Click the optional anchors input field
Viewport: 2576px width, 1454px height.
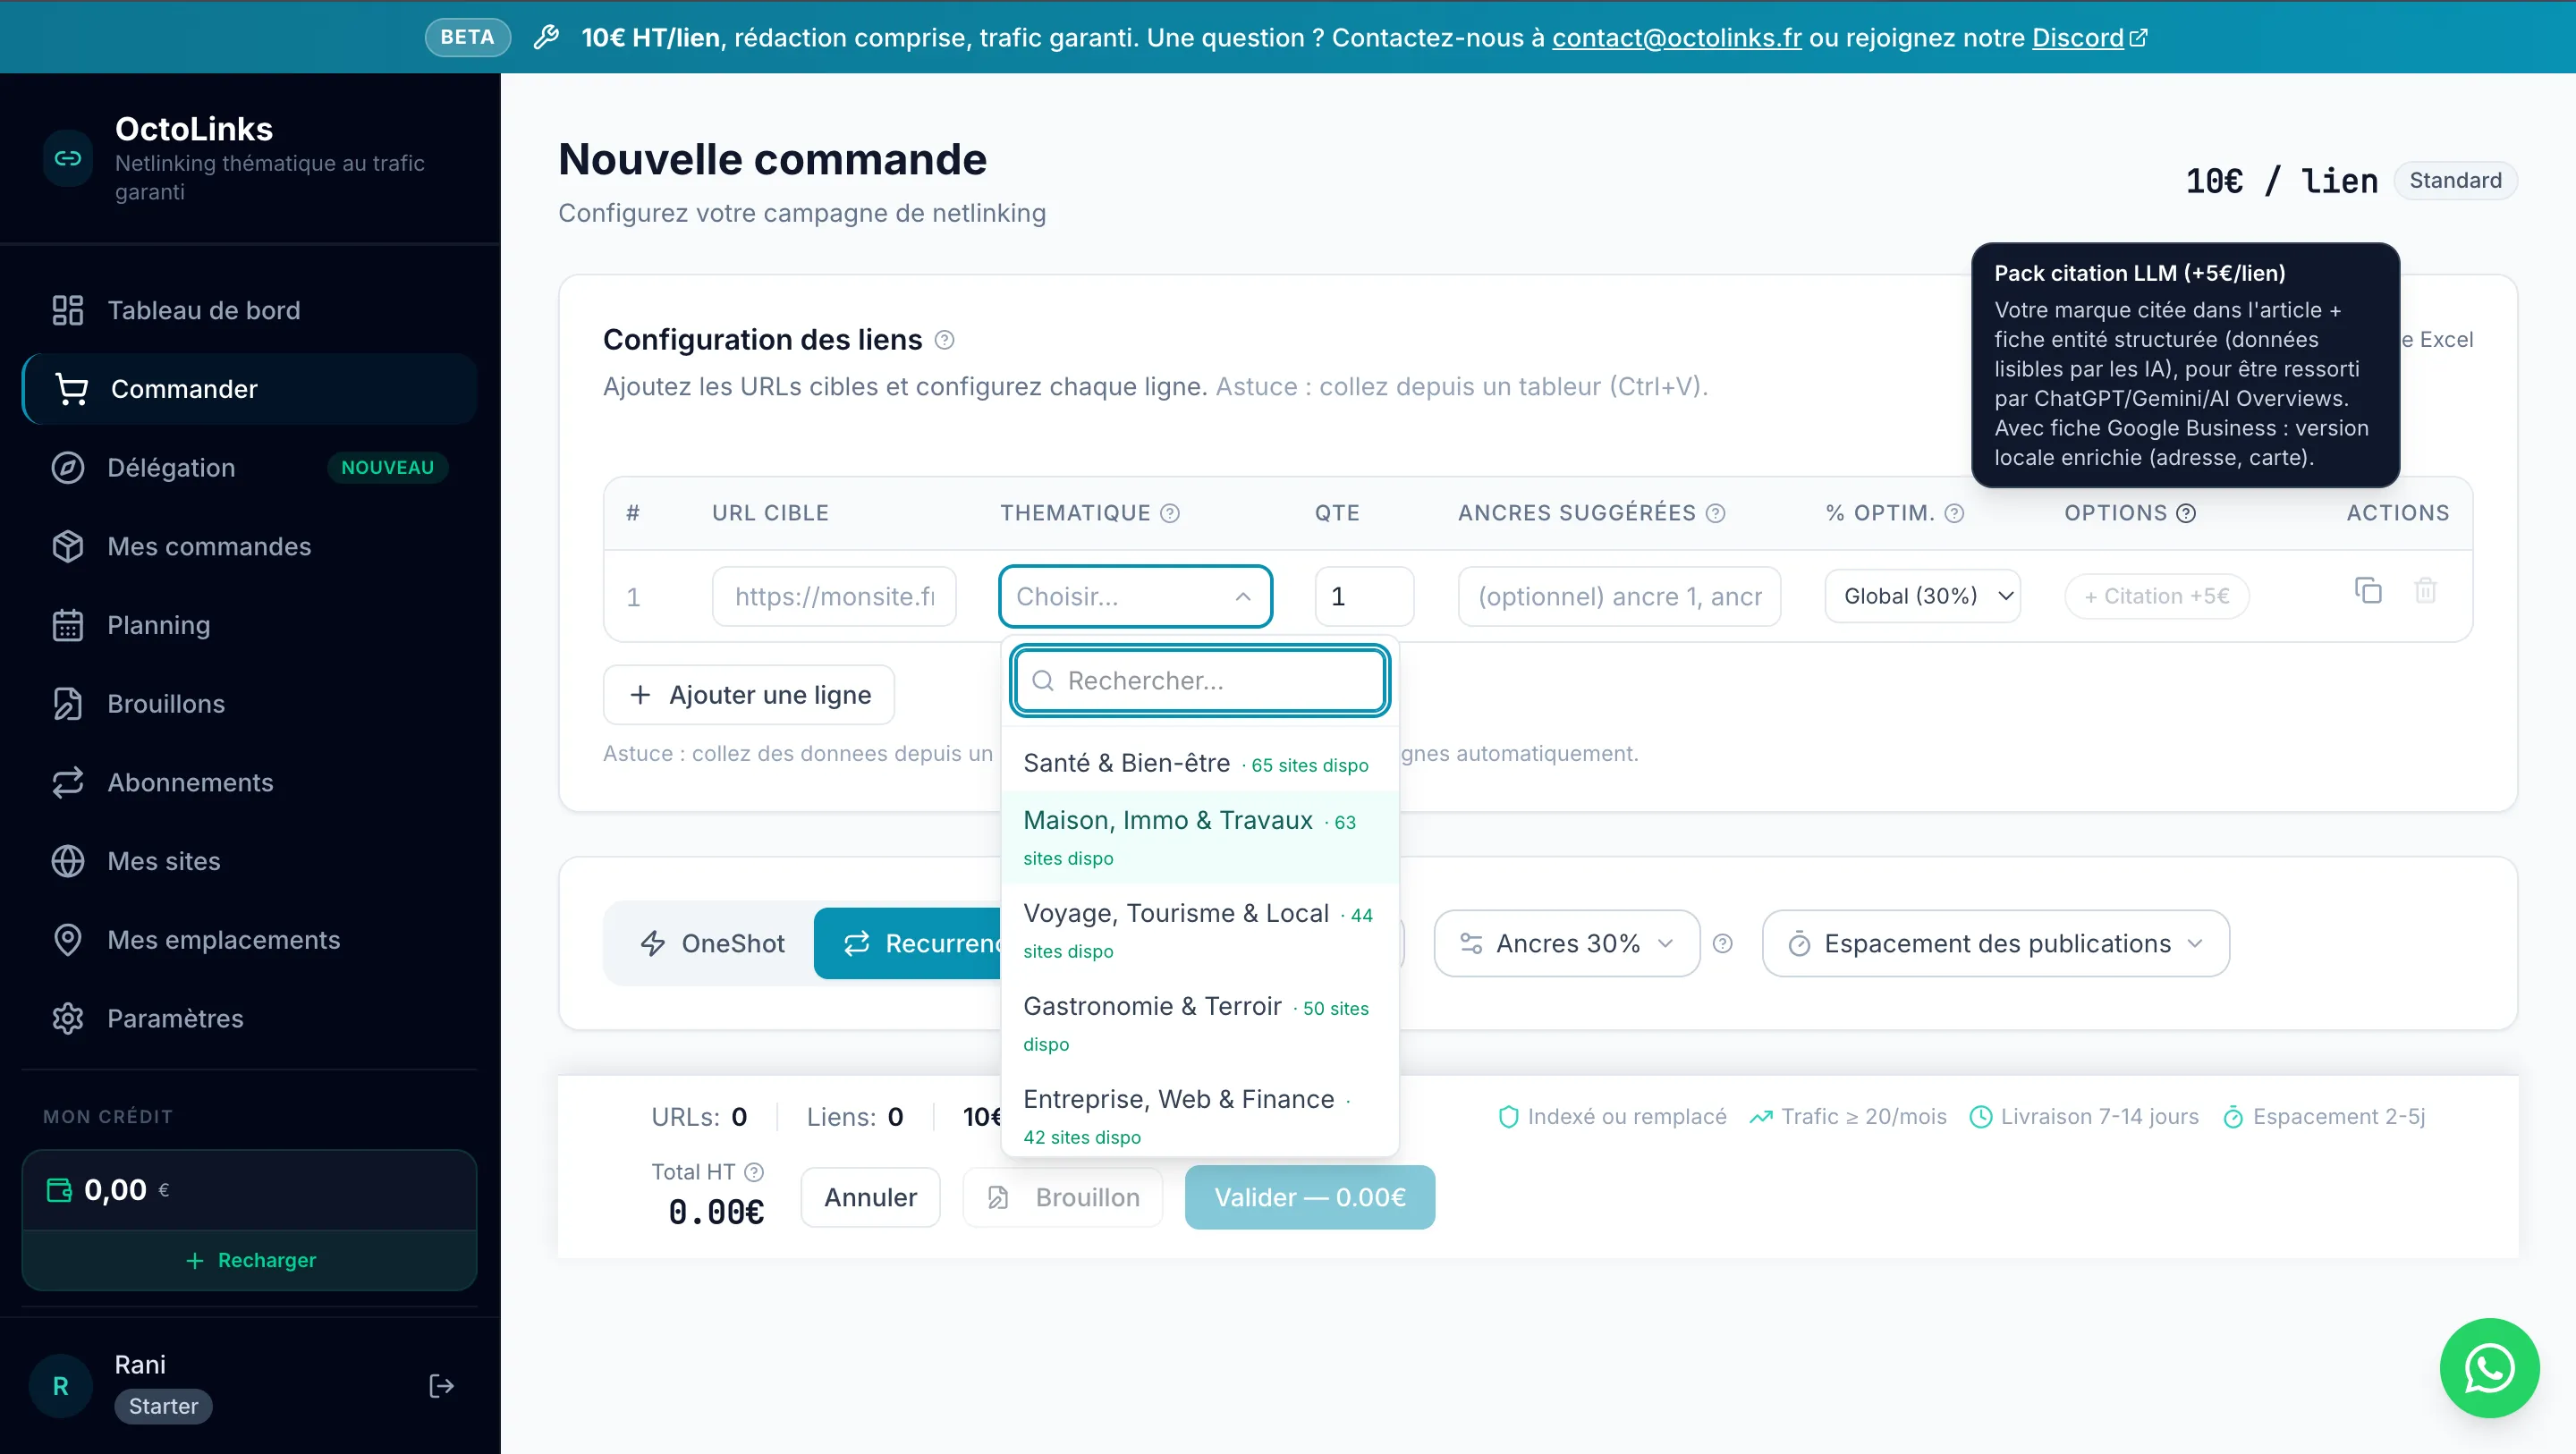click(x=1619, y=597)
